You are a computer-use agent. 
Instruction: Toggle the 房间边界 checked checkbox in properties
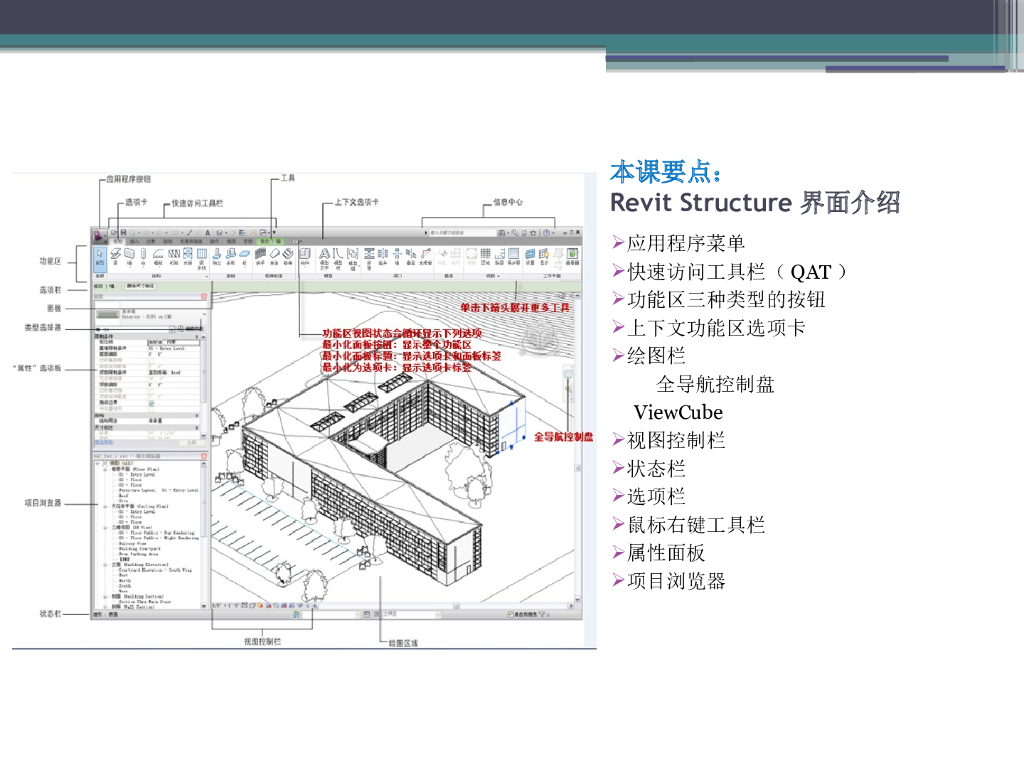pos(152,404)
